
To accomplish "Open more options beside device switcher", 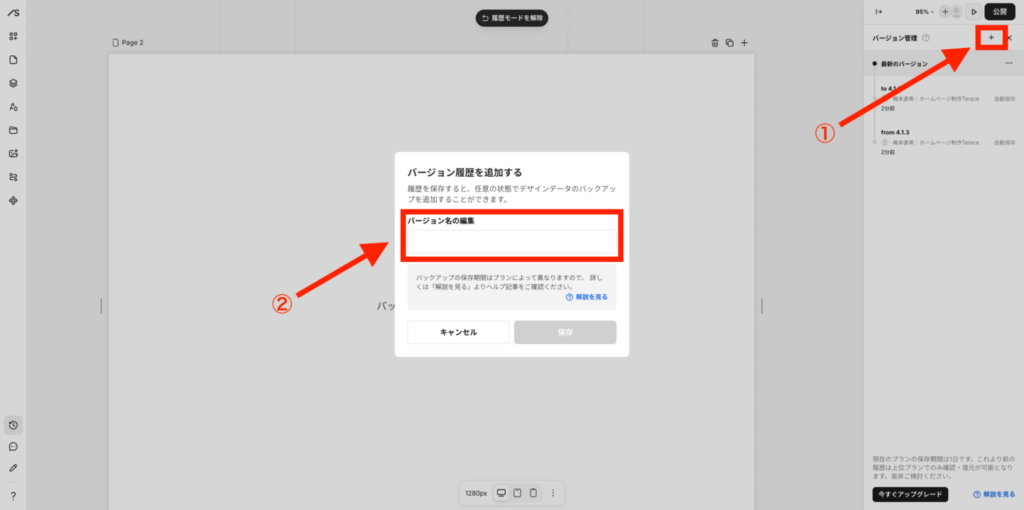I will coord(553,493).
